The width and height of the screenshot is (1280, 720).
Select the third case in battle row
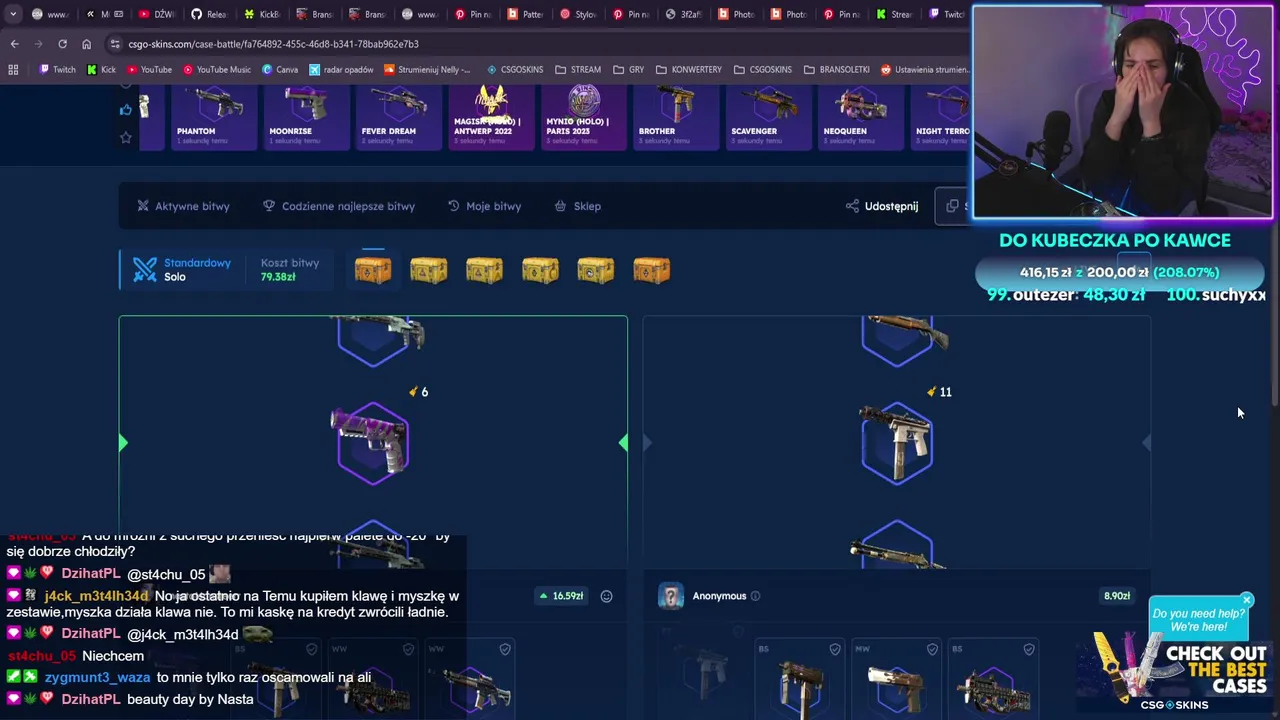[x=484, y=270]
